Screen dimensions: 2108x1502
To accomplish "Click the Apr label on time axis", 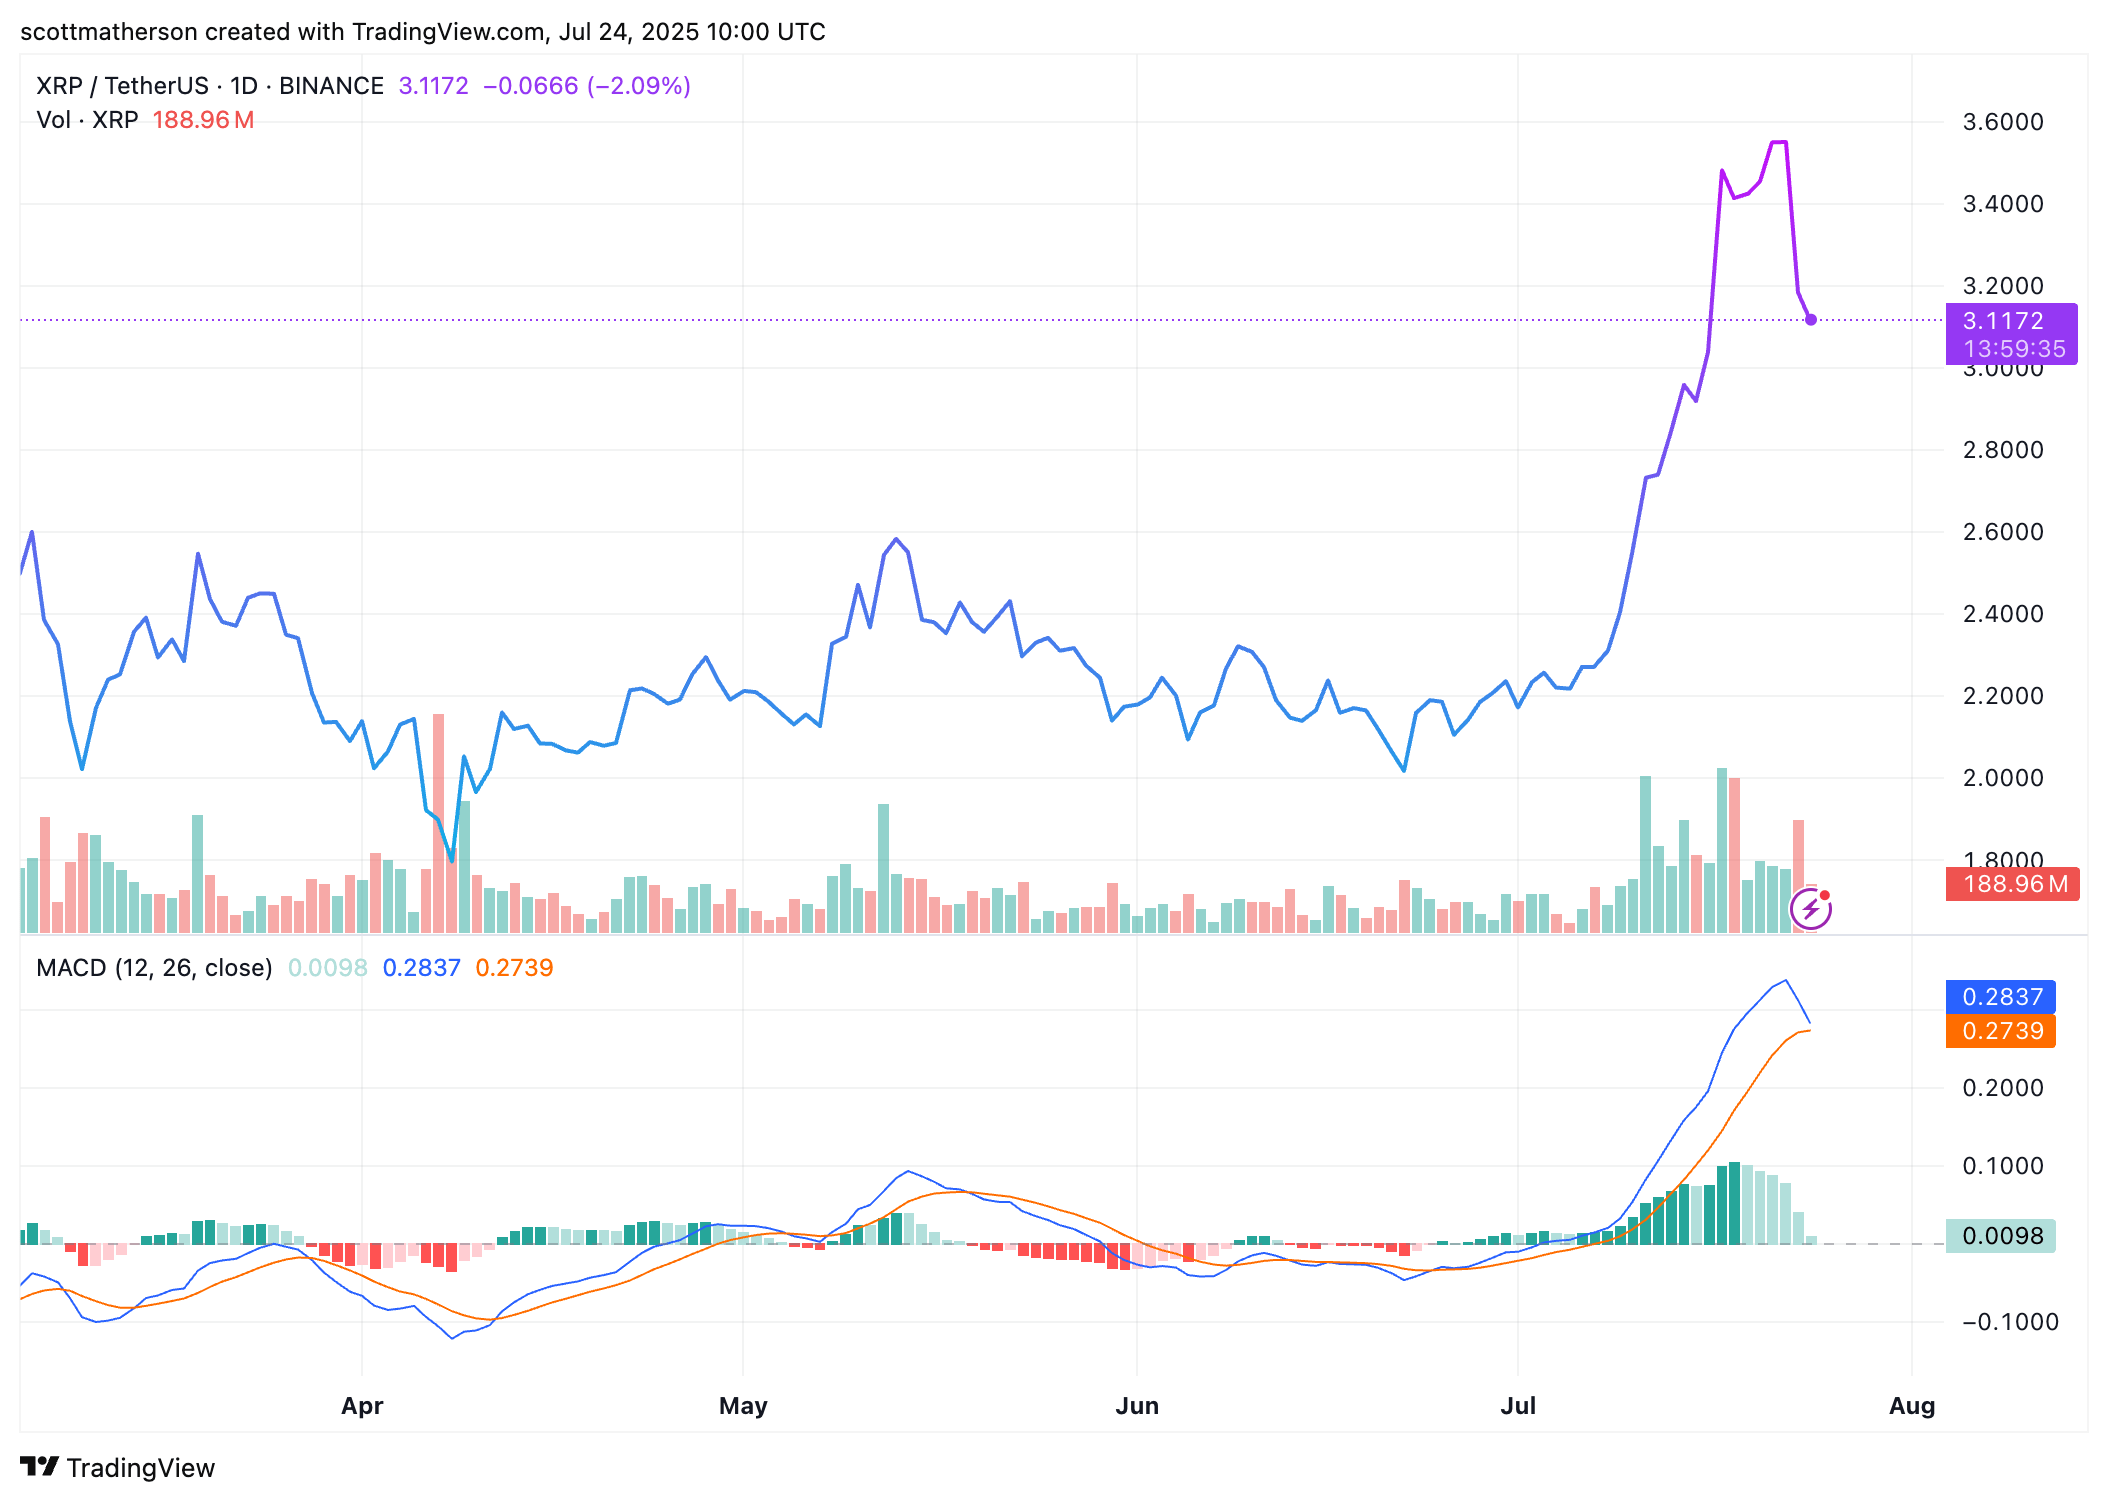I will [x=362, y=1406].
